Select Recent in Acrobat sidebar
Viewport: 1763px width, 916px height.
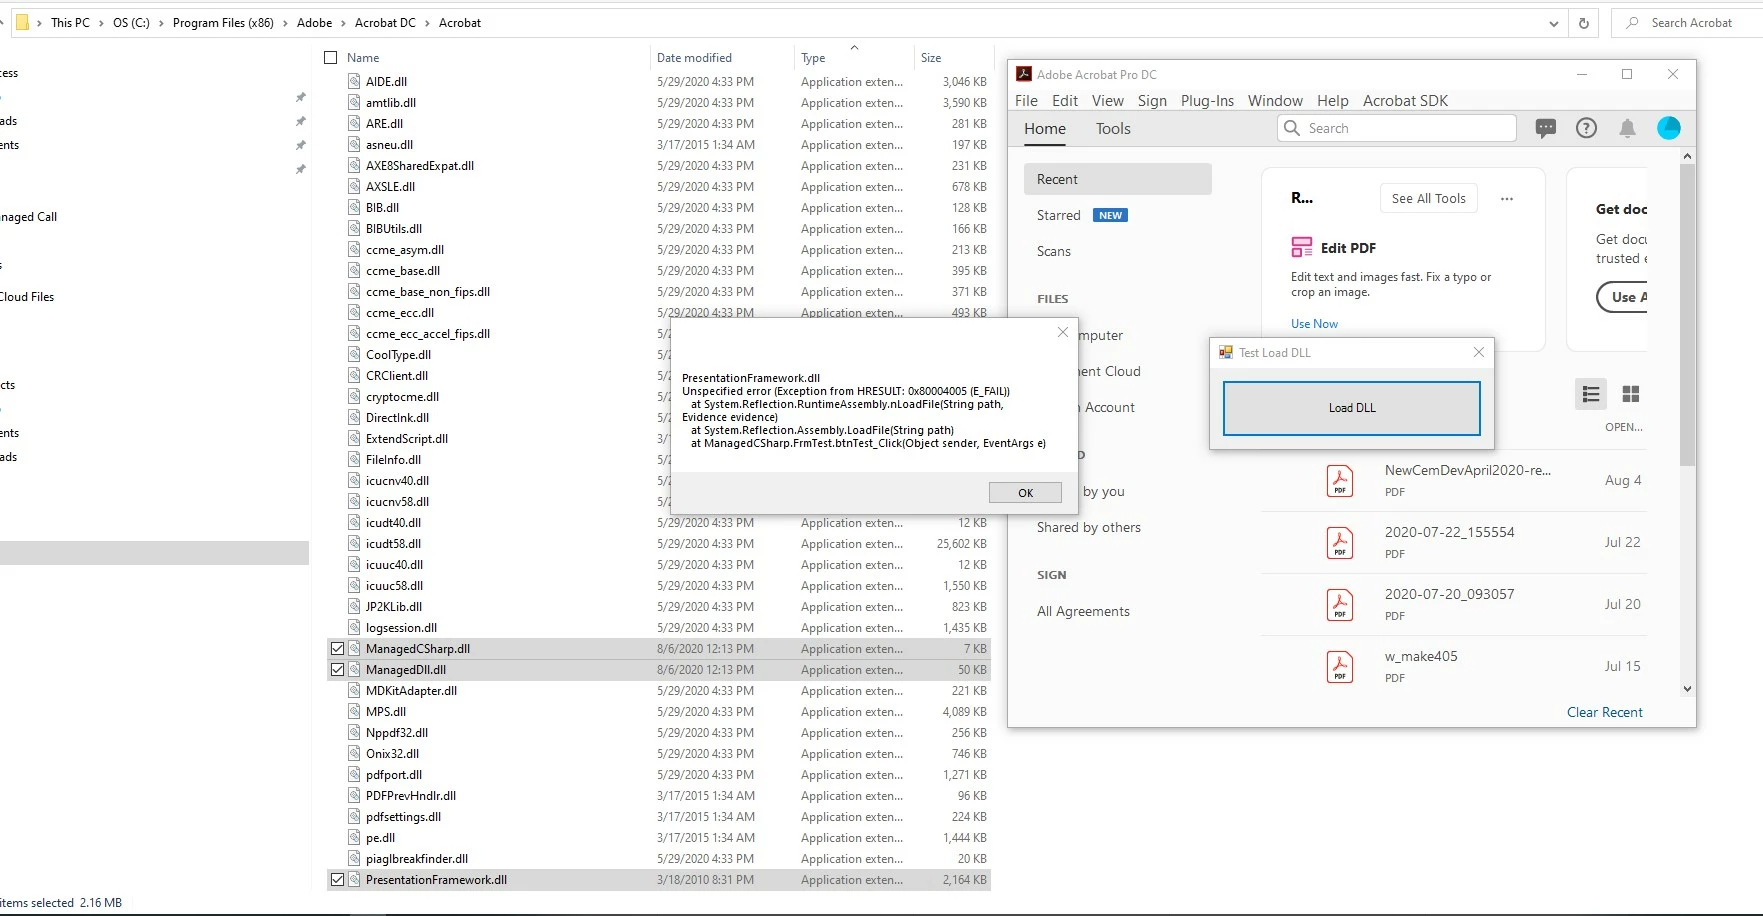[1117, 179]
